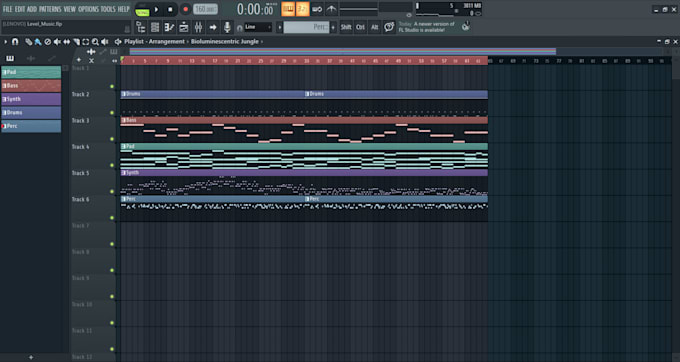Select the Drums pattern in picker
The height and width of the screenshot is (362, 680).
[x=31, y=113]
